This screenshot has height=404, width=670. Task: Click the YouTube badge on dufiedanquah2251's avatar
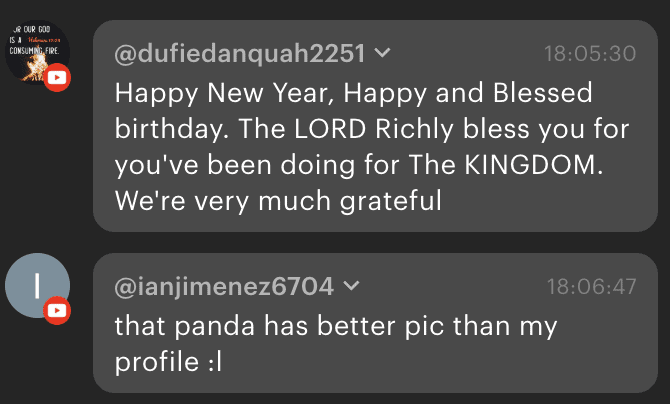pyautogui.click(x=58, y=77)
